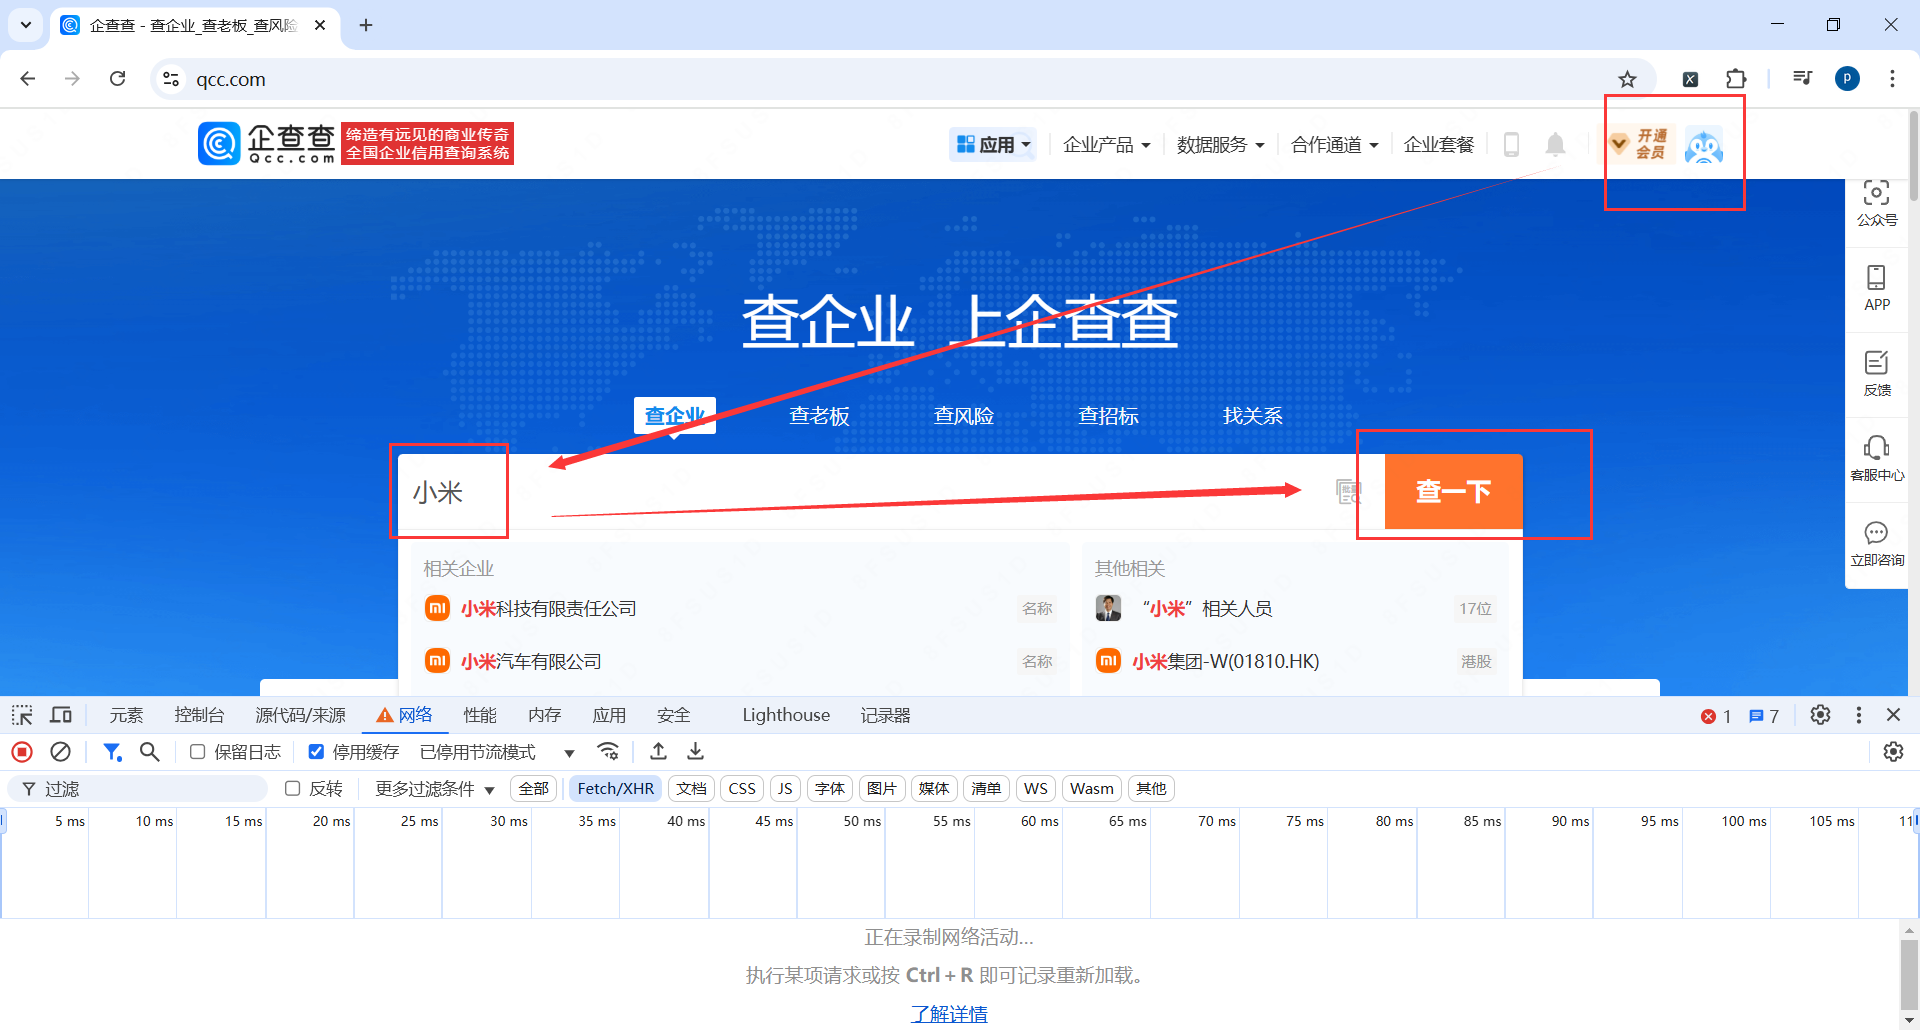This screenshot has height=1030, width=1920.
Task: Open the 企业套餐 link
Action: [1439, 145]
